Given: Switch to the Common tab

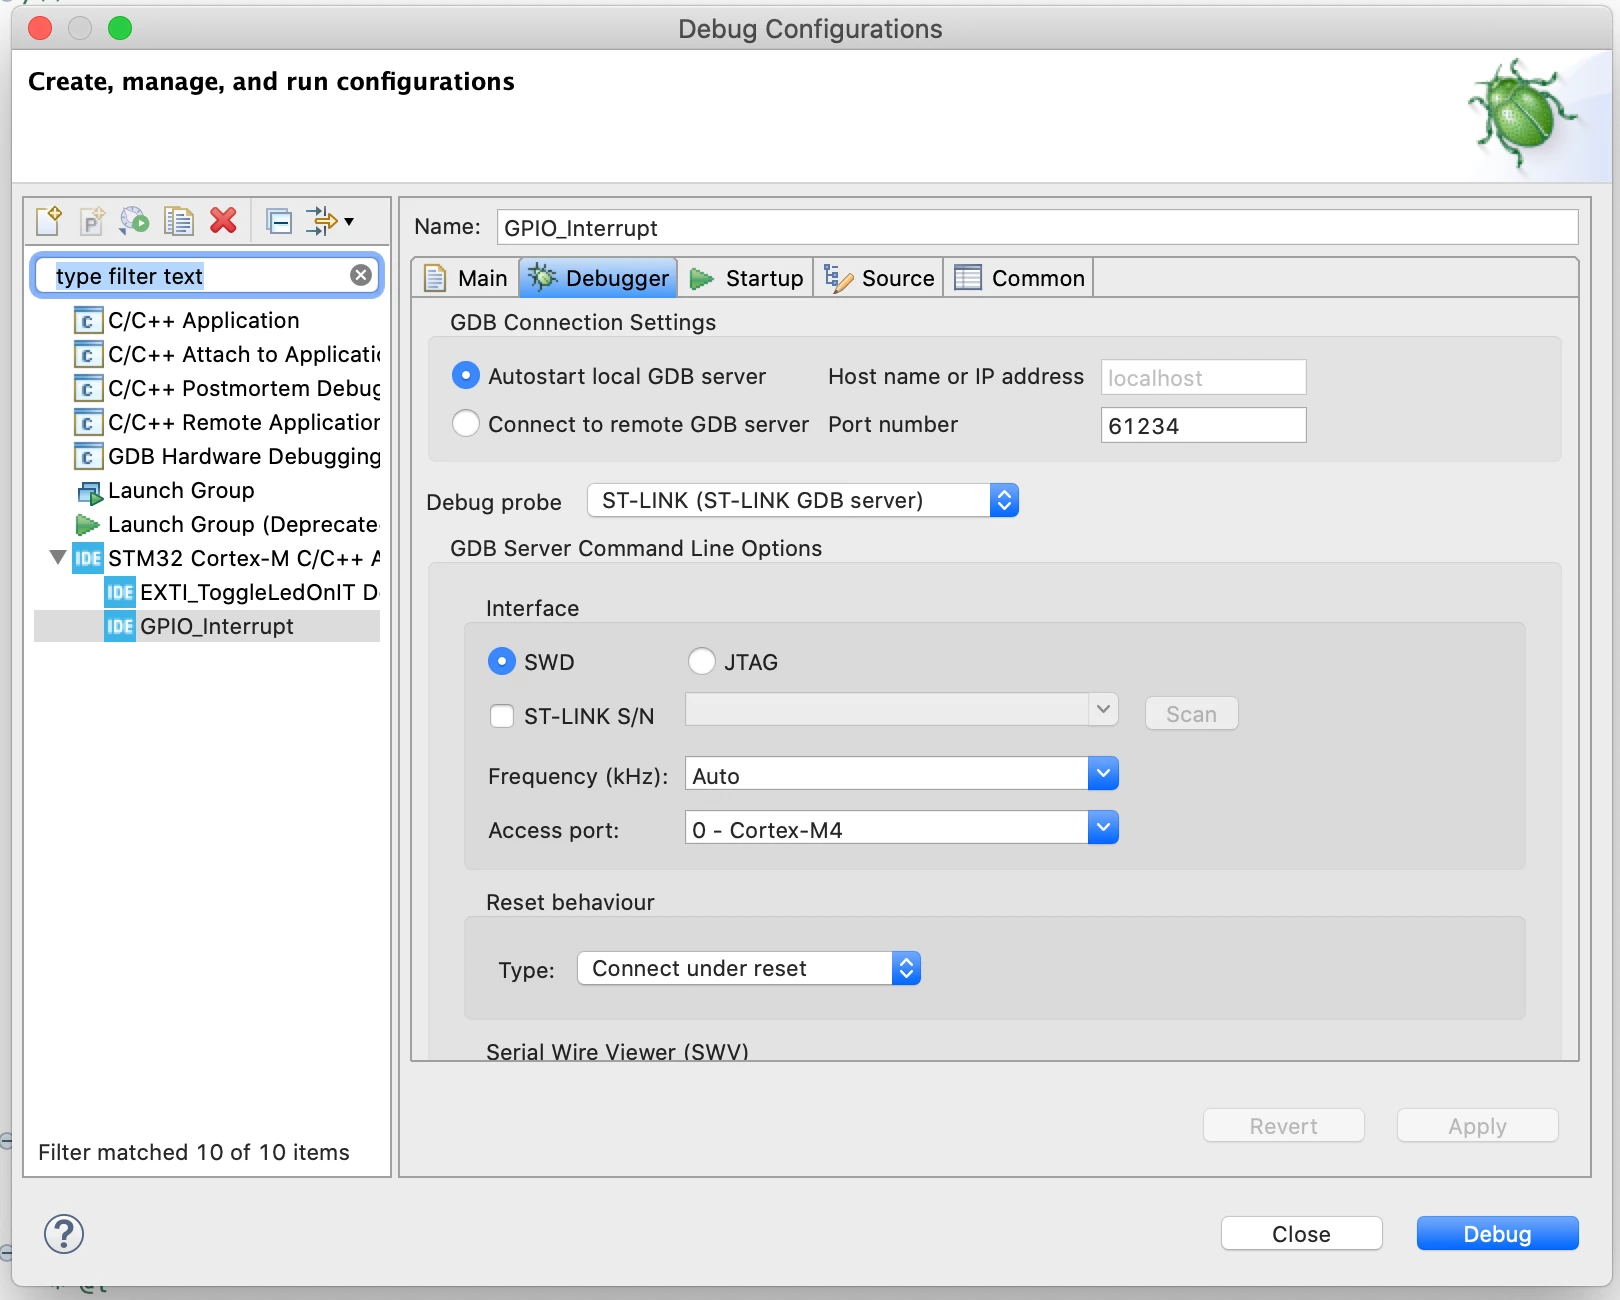Looking at the screenshot, I should 1019,278.
